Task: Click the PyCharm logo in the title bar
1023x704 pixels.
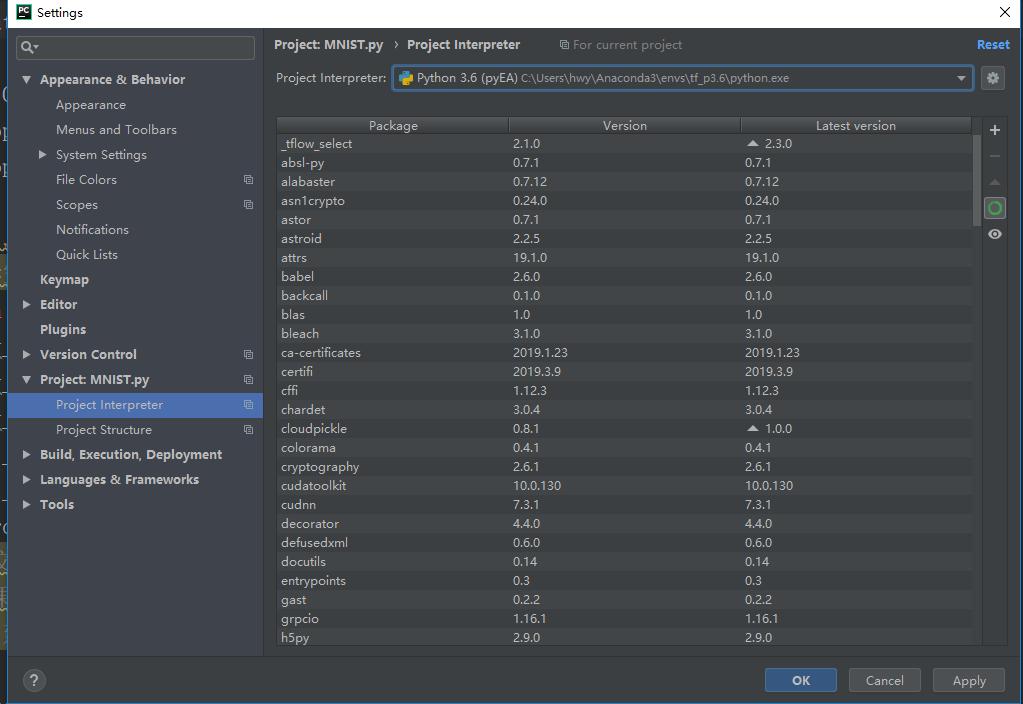Action: click(23, 12)
